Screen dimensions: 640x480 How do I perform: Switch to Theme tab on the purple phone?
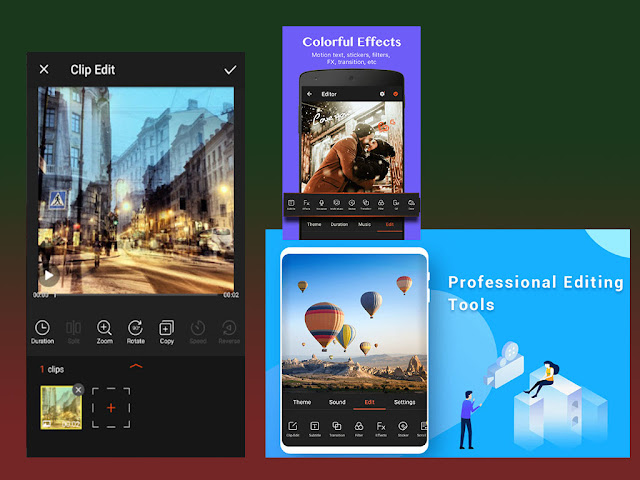[314, 224]
